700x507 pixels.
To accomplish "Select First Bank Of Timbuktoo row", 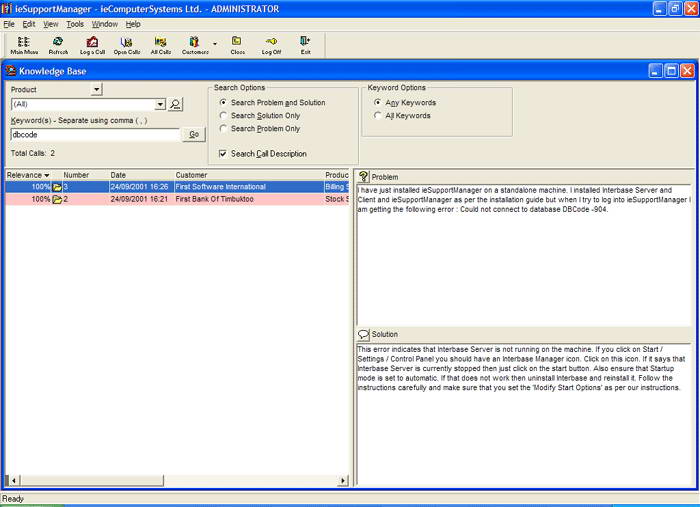I will tap(177, 199).
